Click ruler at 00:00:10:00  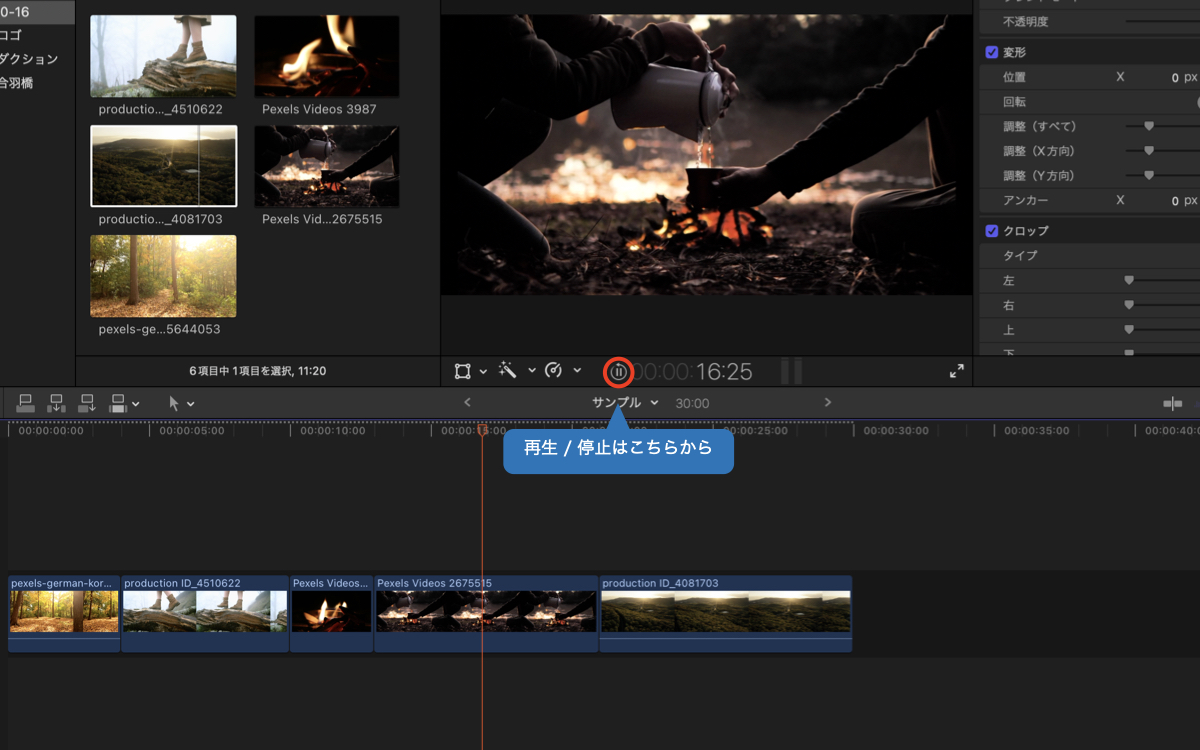point(332,431)
